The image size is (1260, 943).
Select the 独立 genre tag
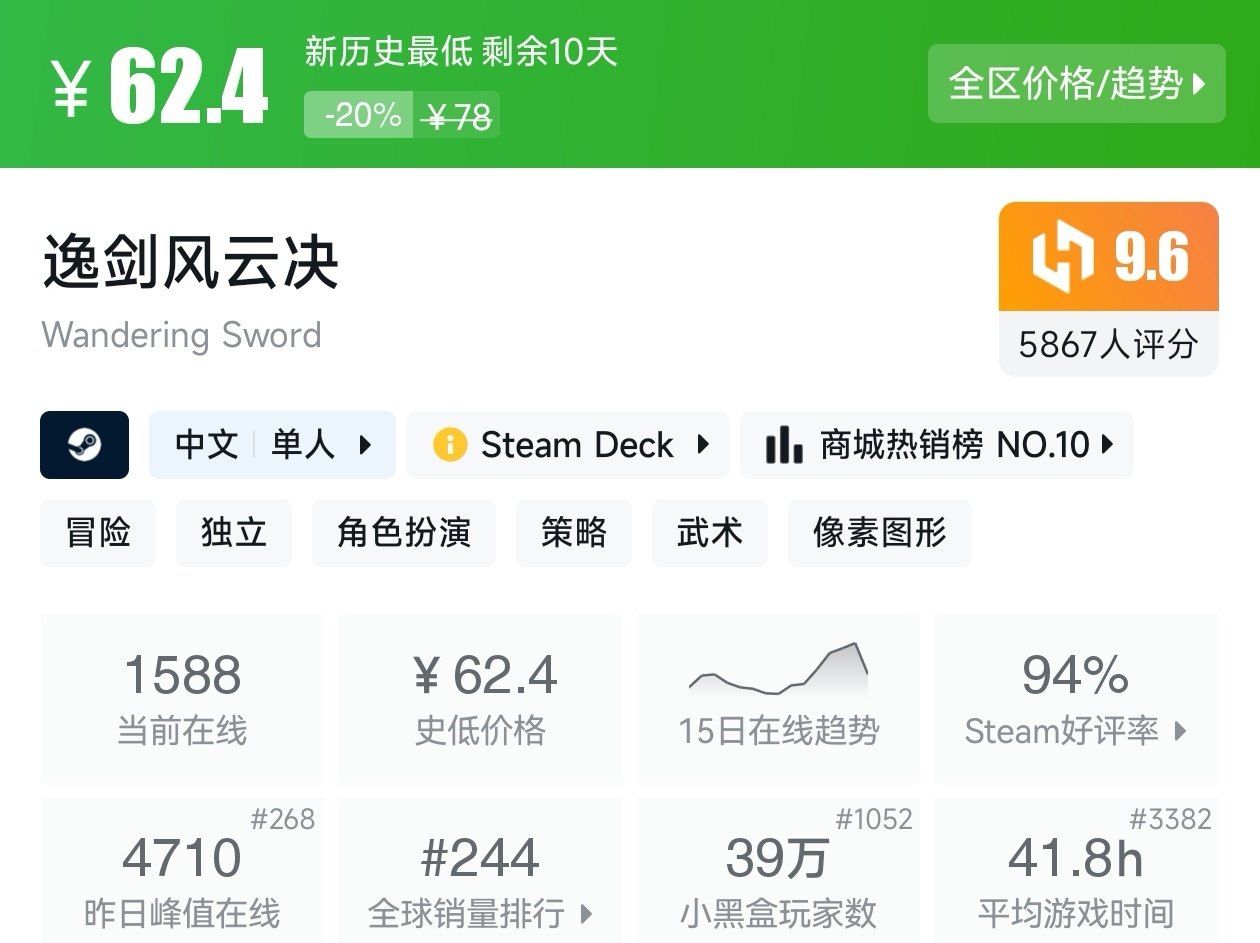pyautogui.click(x=234, y=533)
